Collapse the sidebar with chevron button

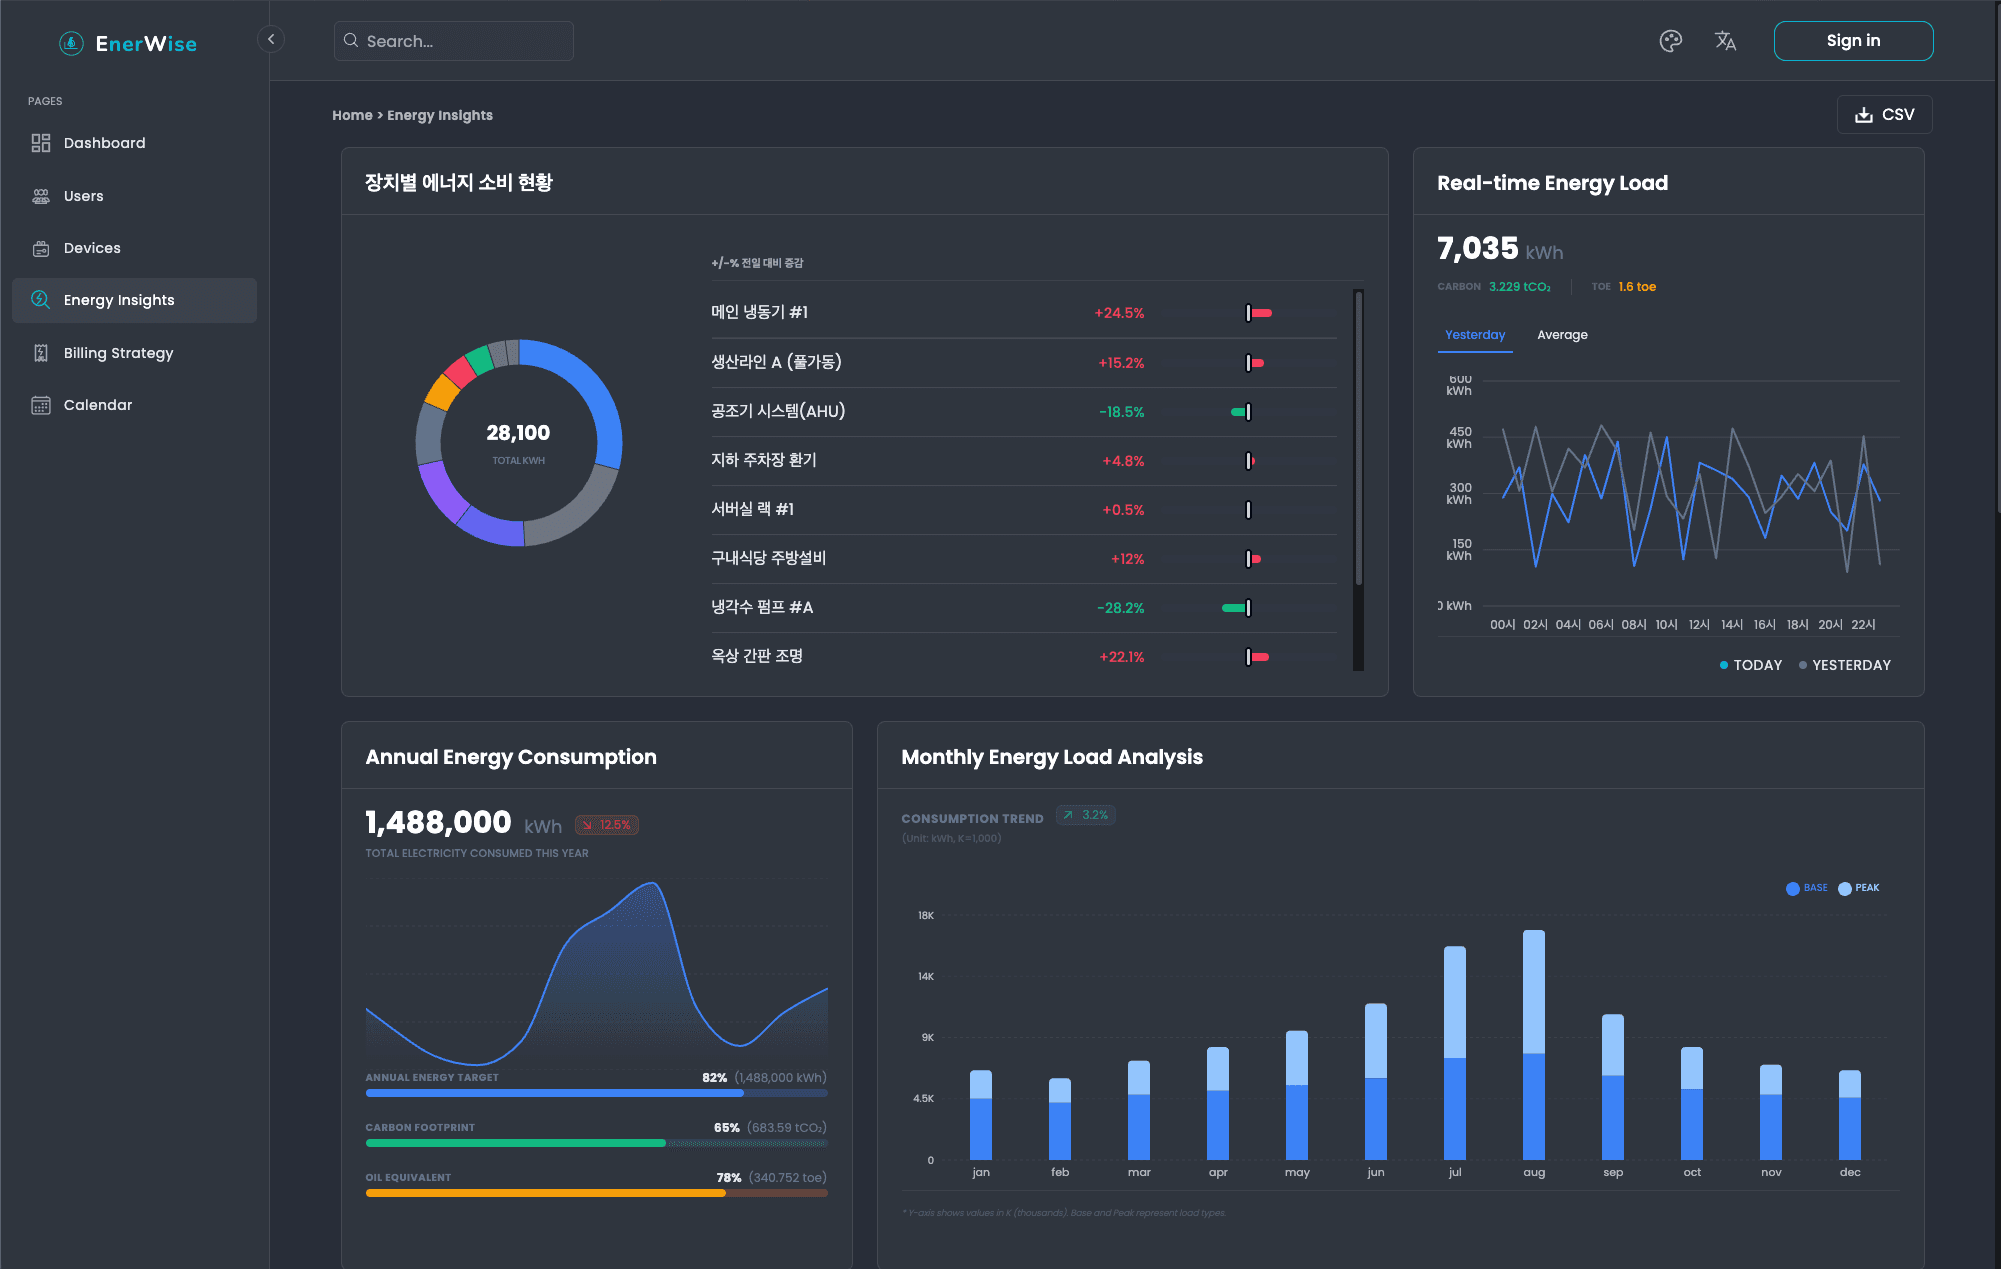271,39
